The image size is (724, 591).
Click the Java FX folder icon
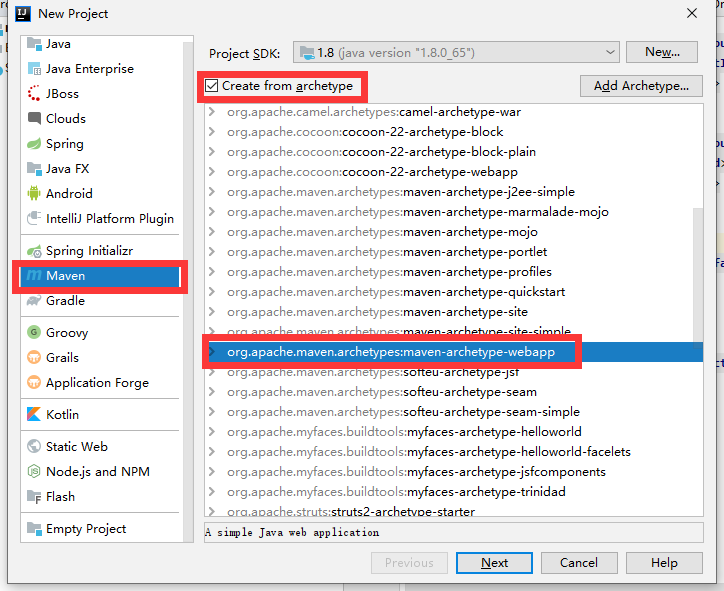tap(34, 169)
